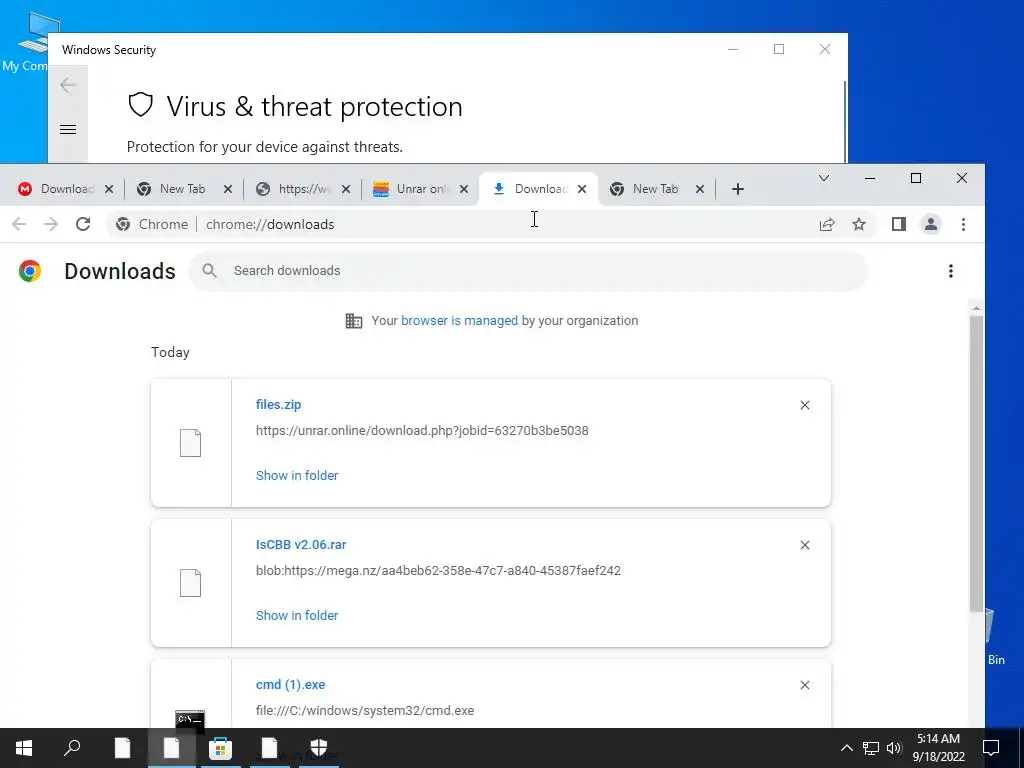Click the cmd (1).exe console icon
1024x768 pixels.
190,720
